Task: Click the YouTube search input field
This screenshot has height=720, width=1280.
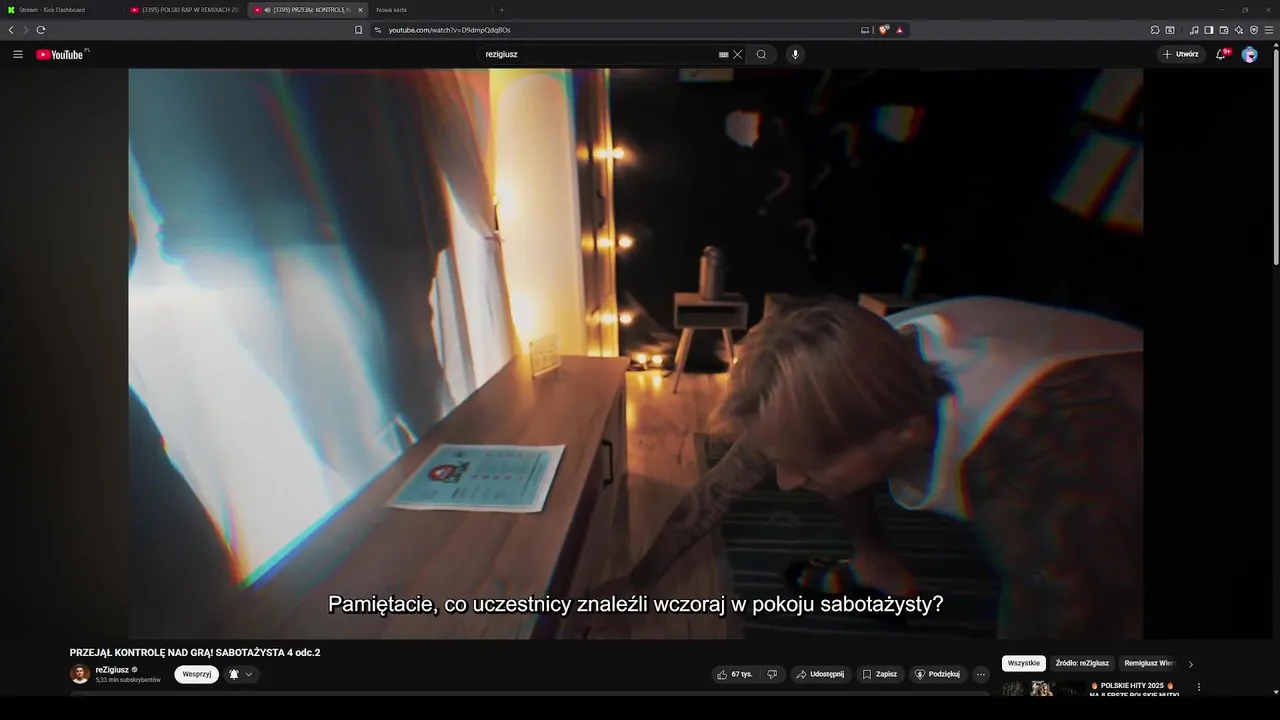Action: (600, 55)
